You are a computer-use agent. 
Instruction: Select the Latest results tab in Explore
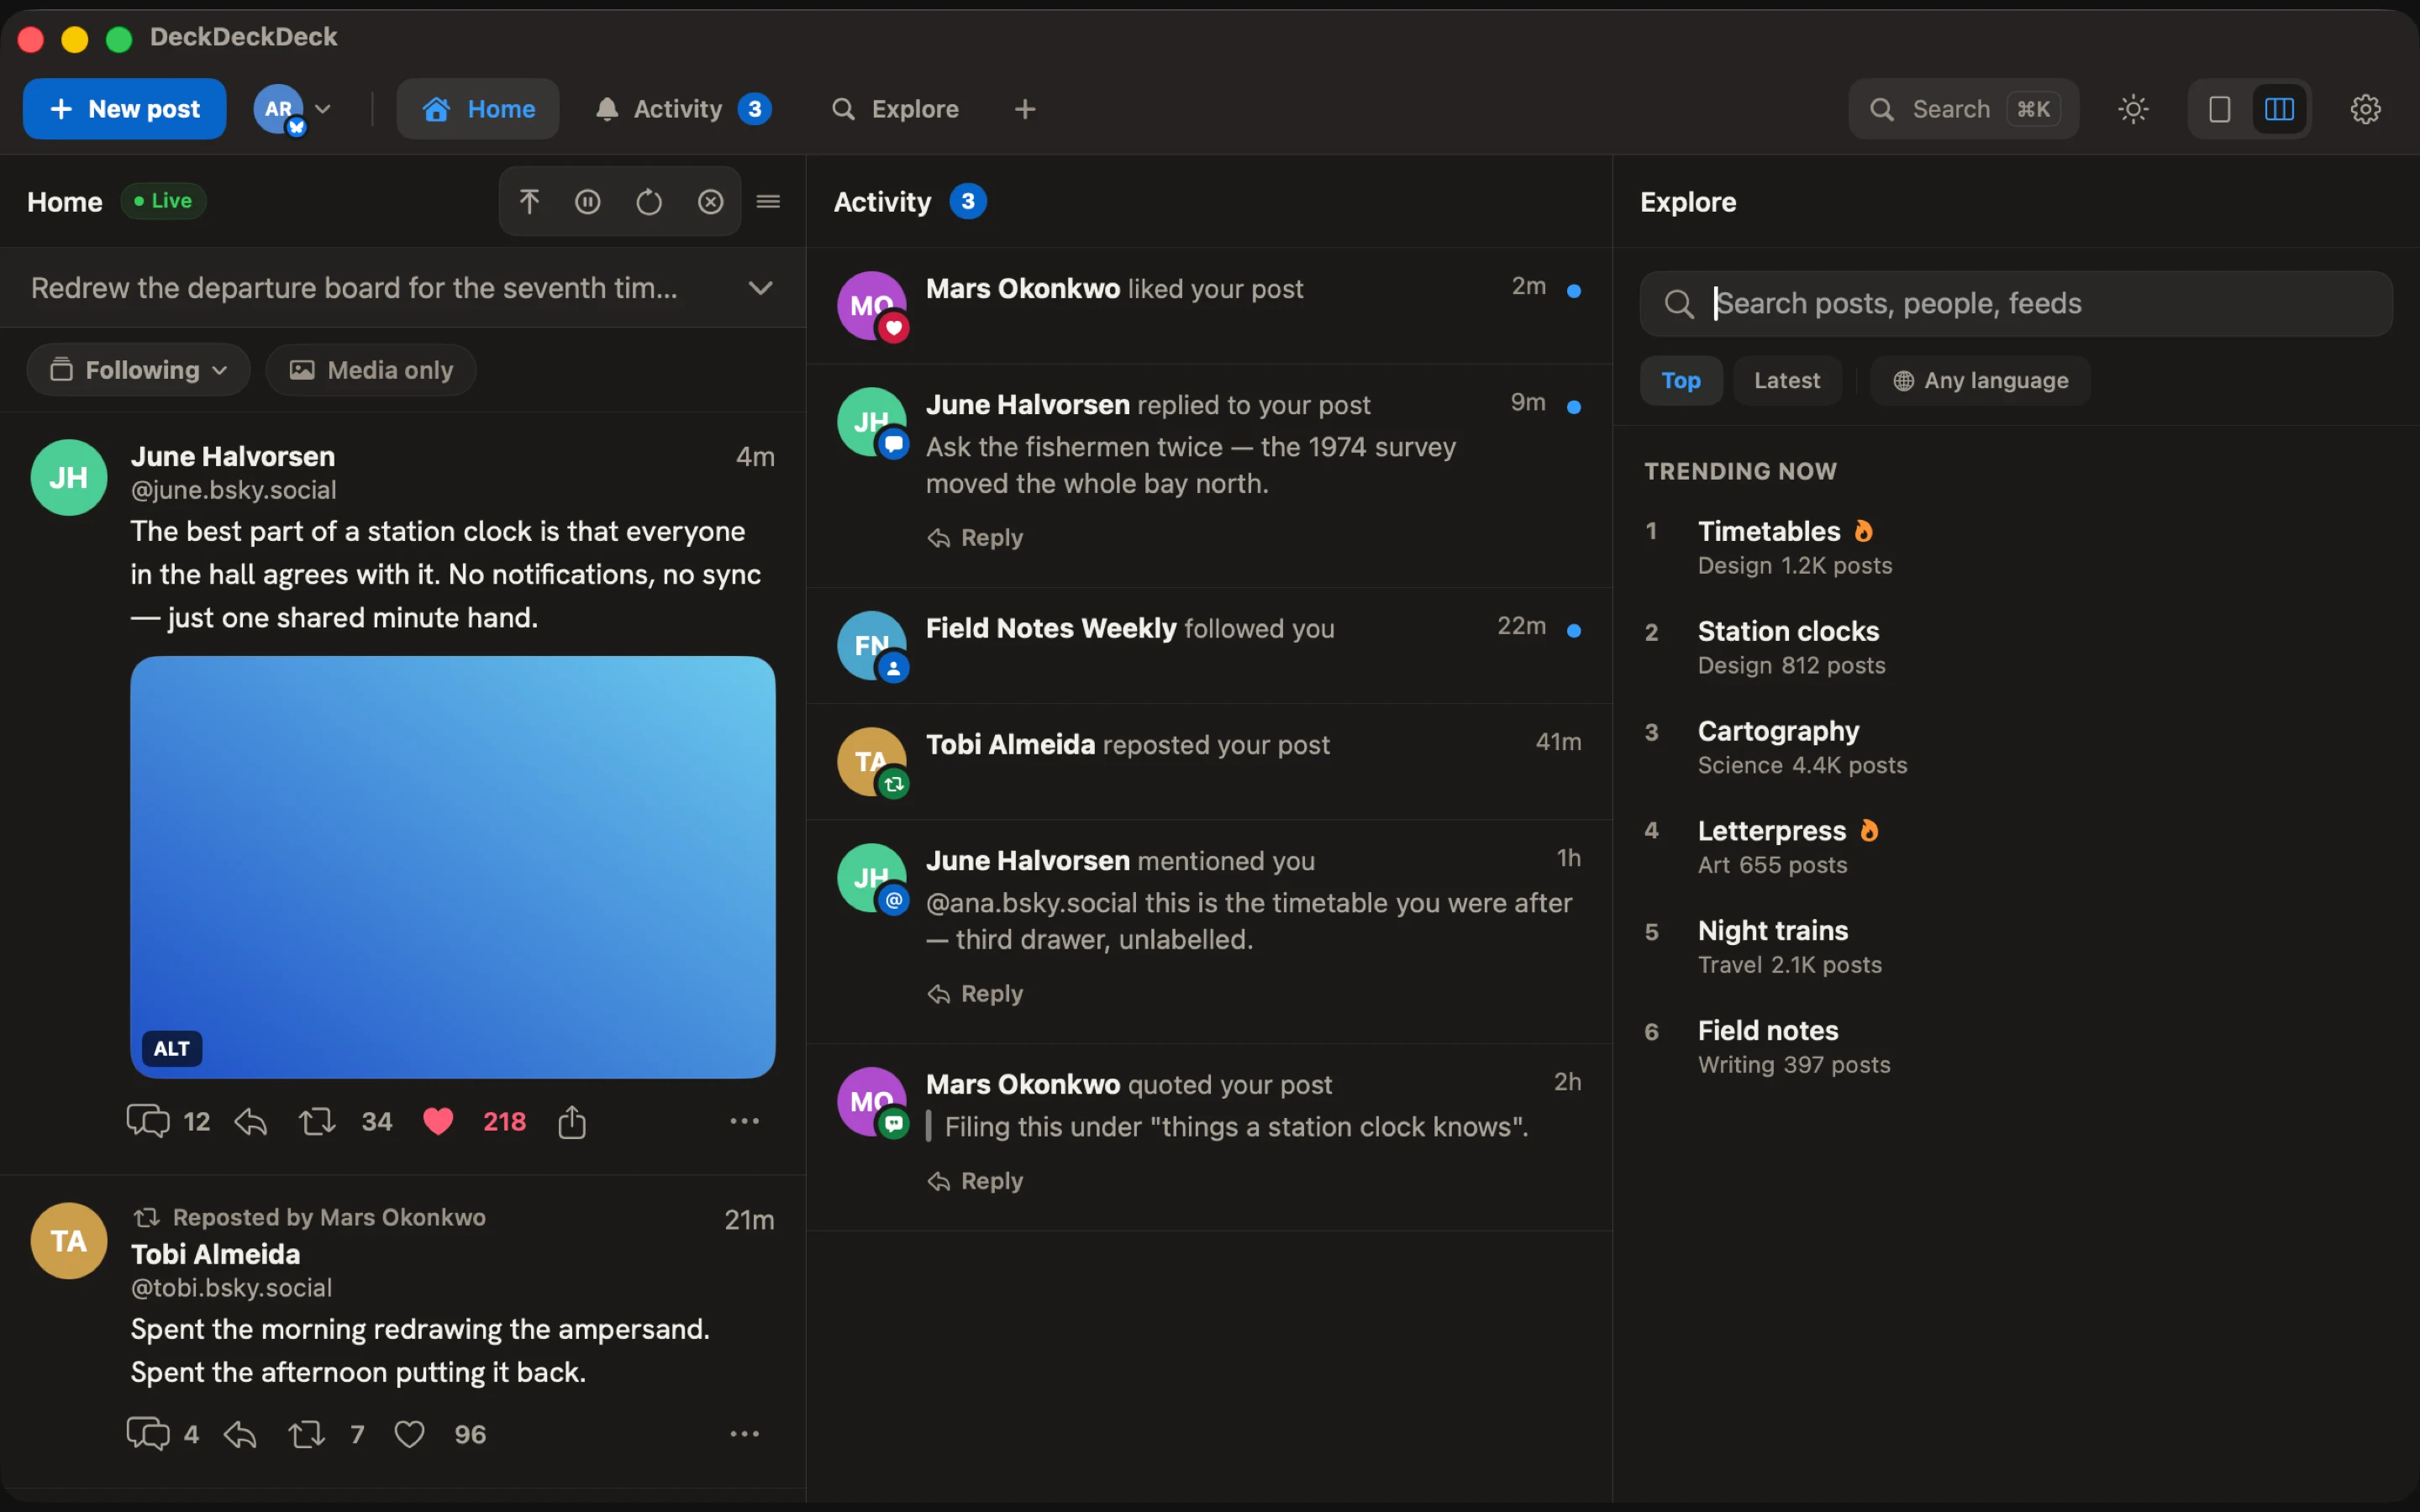pyautogui.click(x=1787, y=380)
